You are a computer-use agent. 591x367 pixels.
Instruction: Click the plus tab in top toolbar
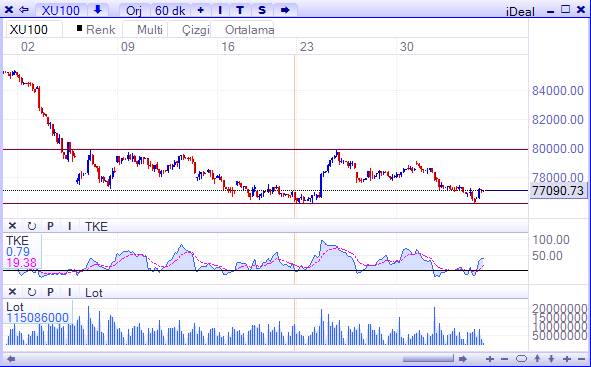(x=201, y=10)
